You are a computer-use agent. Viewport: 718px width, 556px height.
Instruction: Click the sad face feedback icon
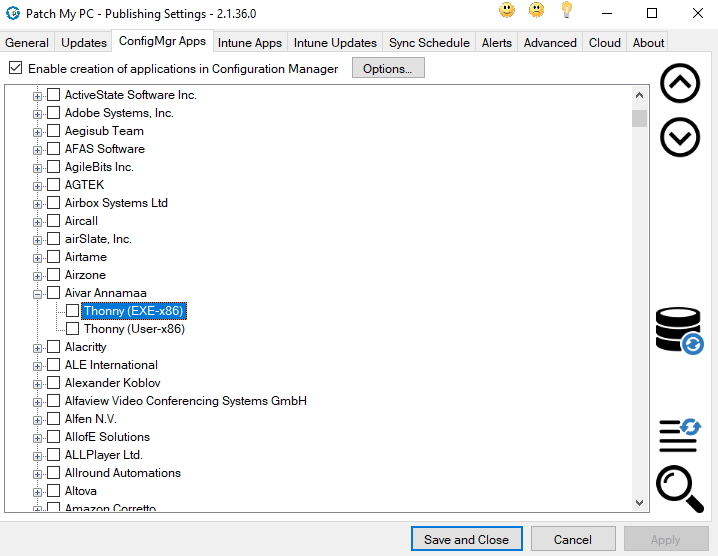click(x=537, y=11)
